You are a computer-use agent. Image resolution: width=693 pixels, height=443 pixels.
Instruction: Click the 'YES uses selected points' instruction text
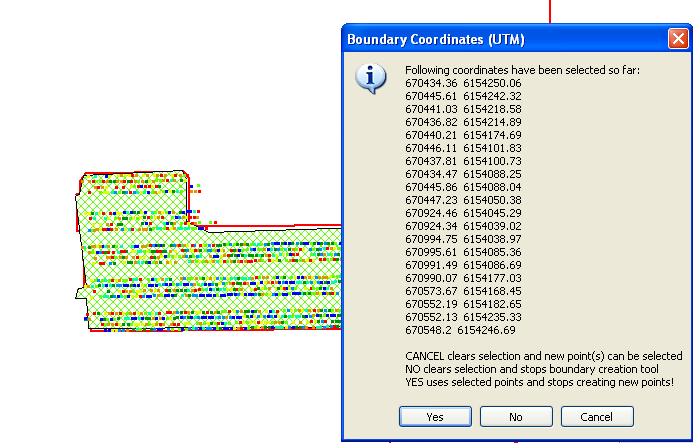(539, 382)
